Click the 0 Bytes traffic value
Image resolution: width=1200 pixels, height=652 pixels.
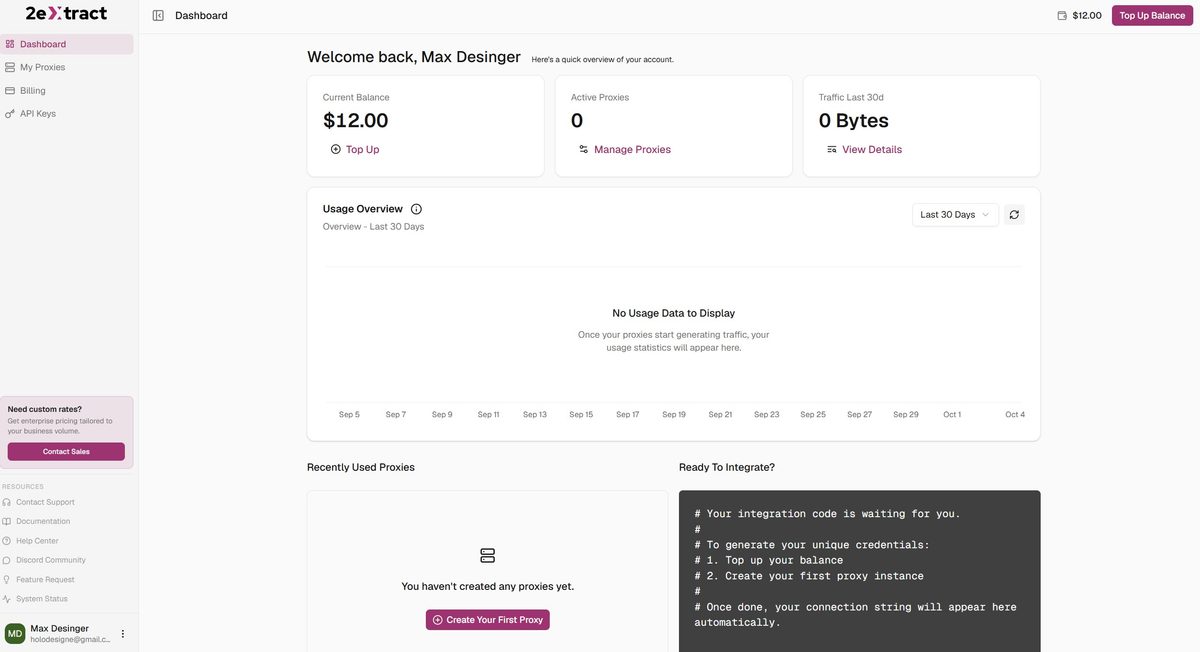(854, 121)
